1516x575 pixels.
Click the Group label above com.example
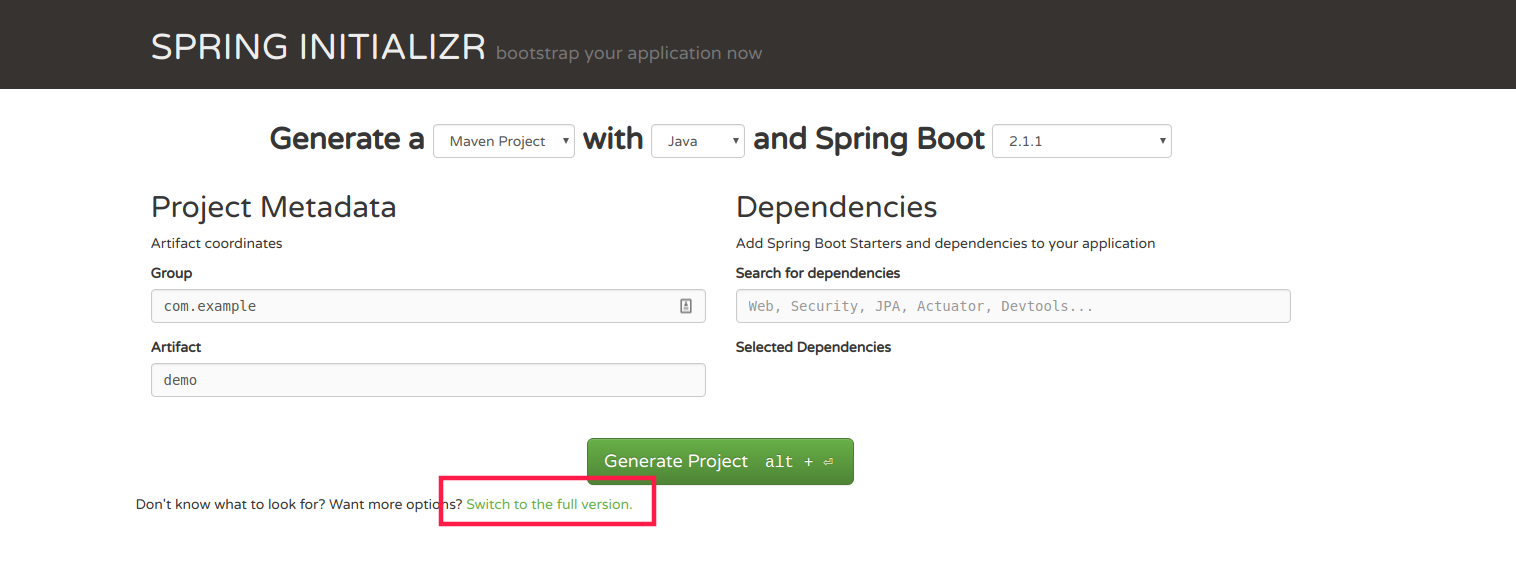pyautogui.click(x=171, y=273)
